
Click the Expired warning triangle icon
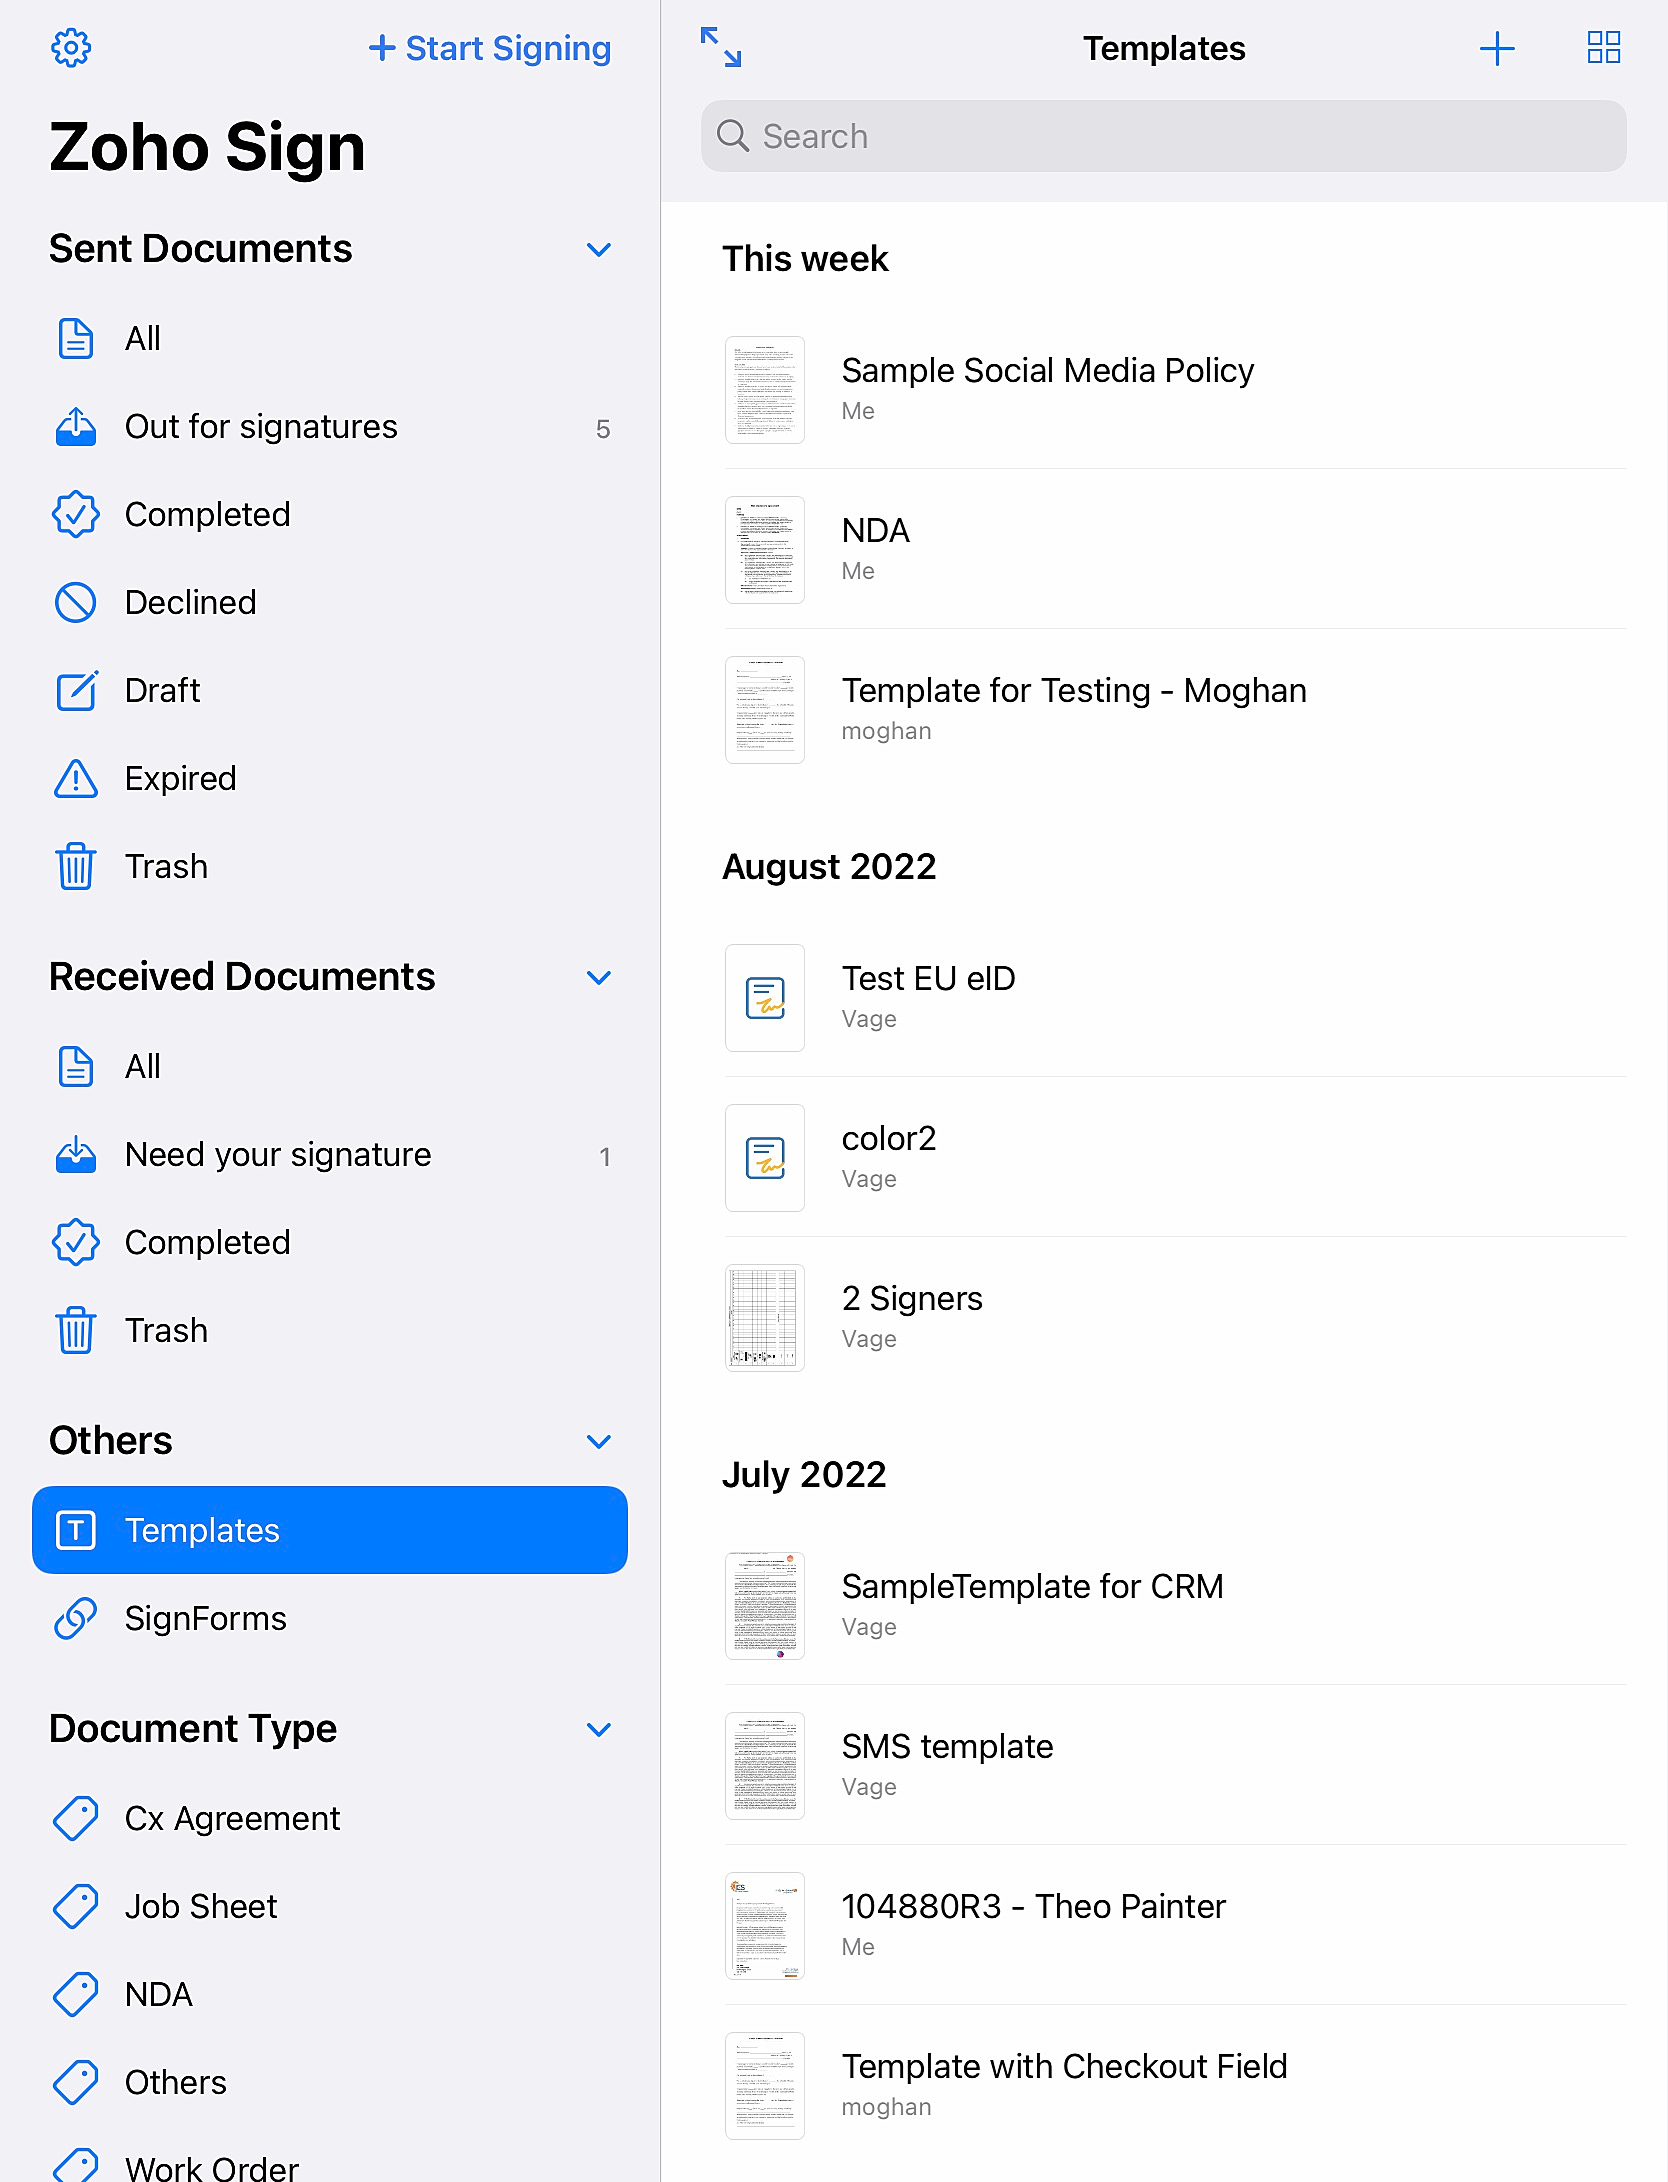[x=76, y=779]
